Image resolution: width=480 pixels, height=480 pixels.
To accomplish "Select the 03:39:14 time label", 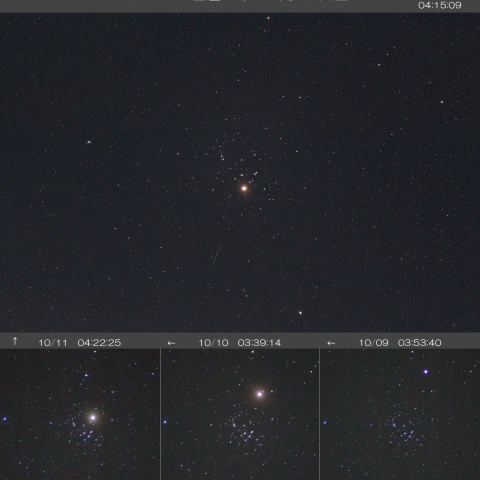I will 259,343.
